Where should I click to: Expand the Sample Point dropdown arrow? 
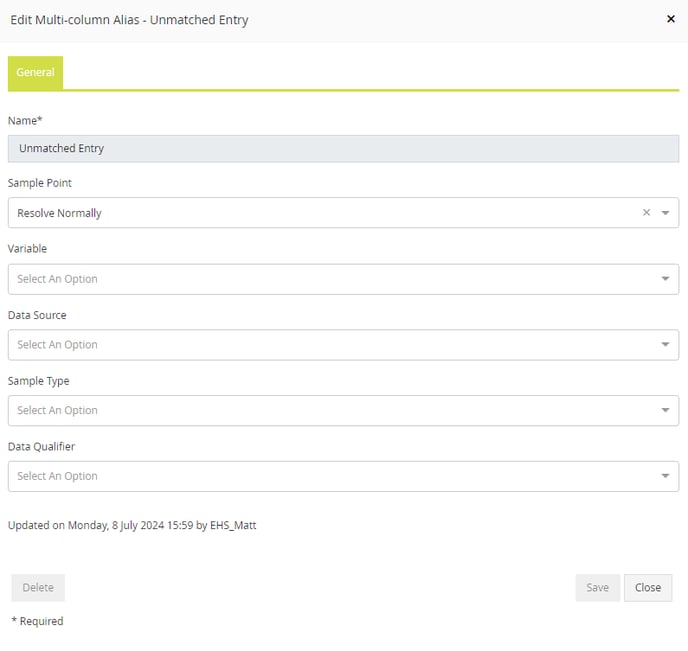click(665, 213)
